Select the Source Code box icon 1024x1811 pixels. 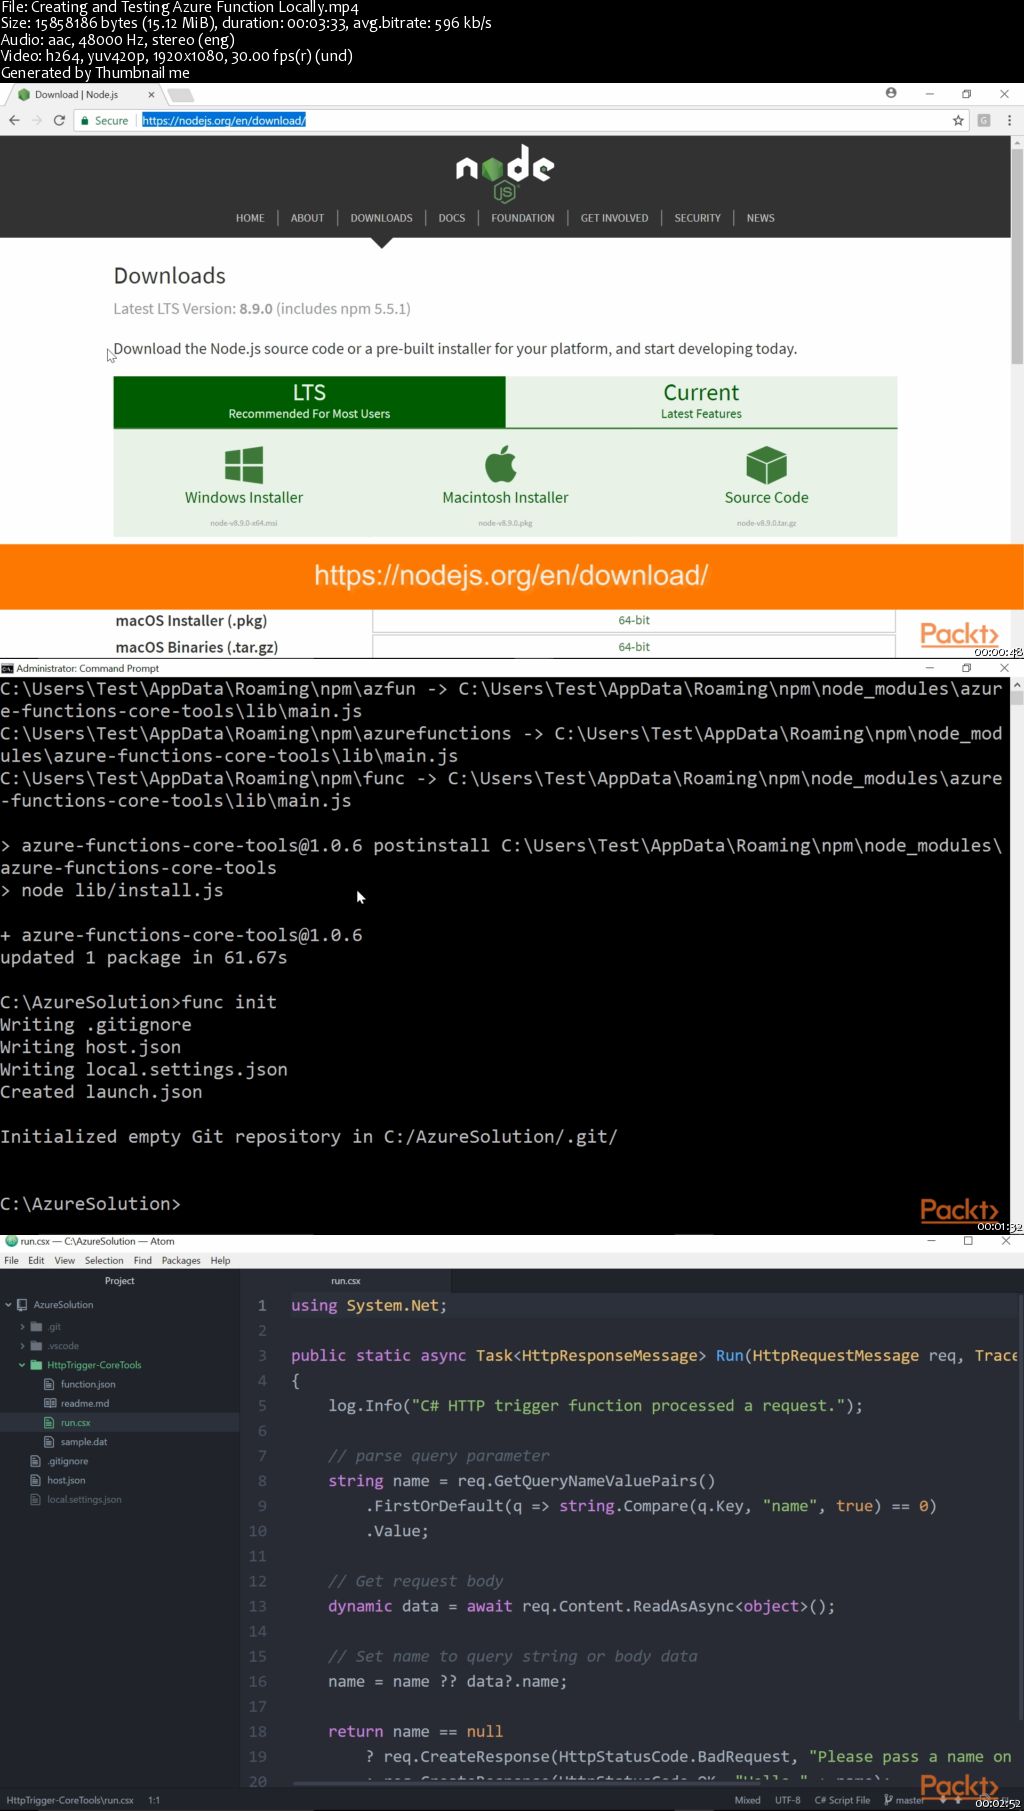767,465
